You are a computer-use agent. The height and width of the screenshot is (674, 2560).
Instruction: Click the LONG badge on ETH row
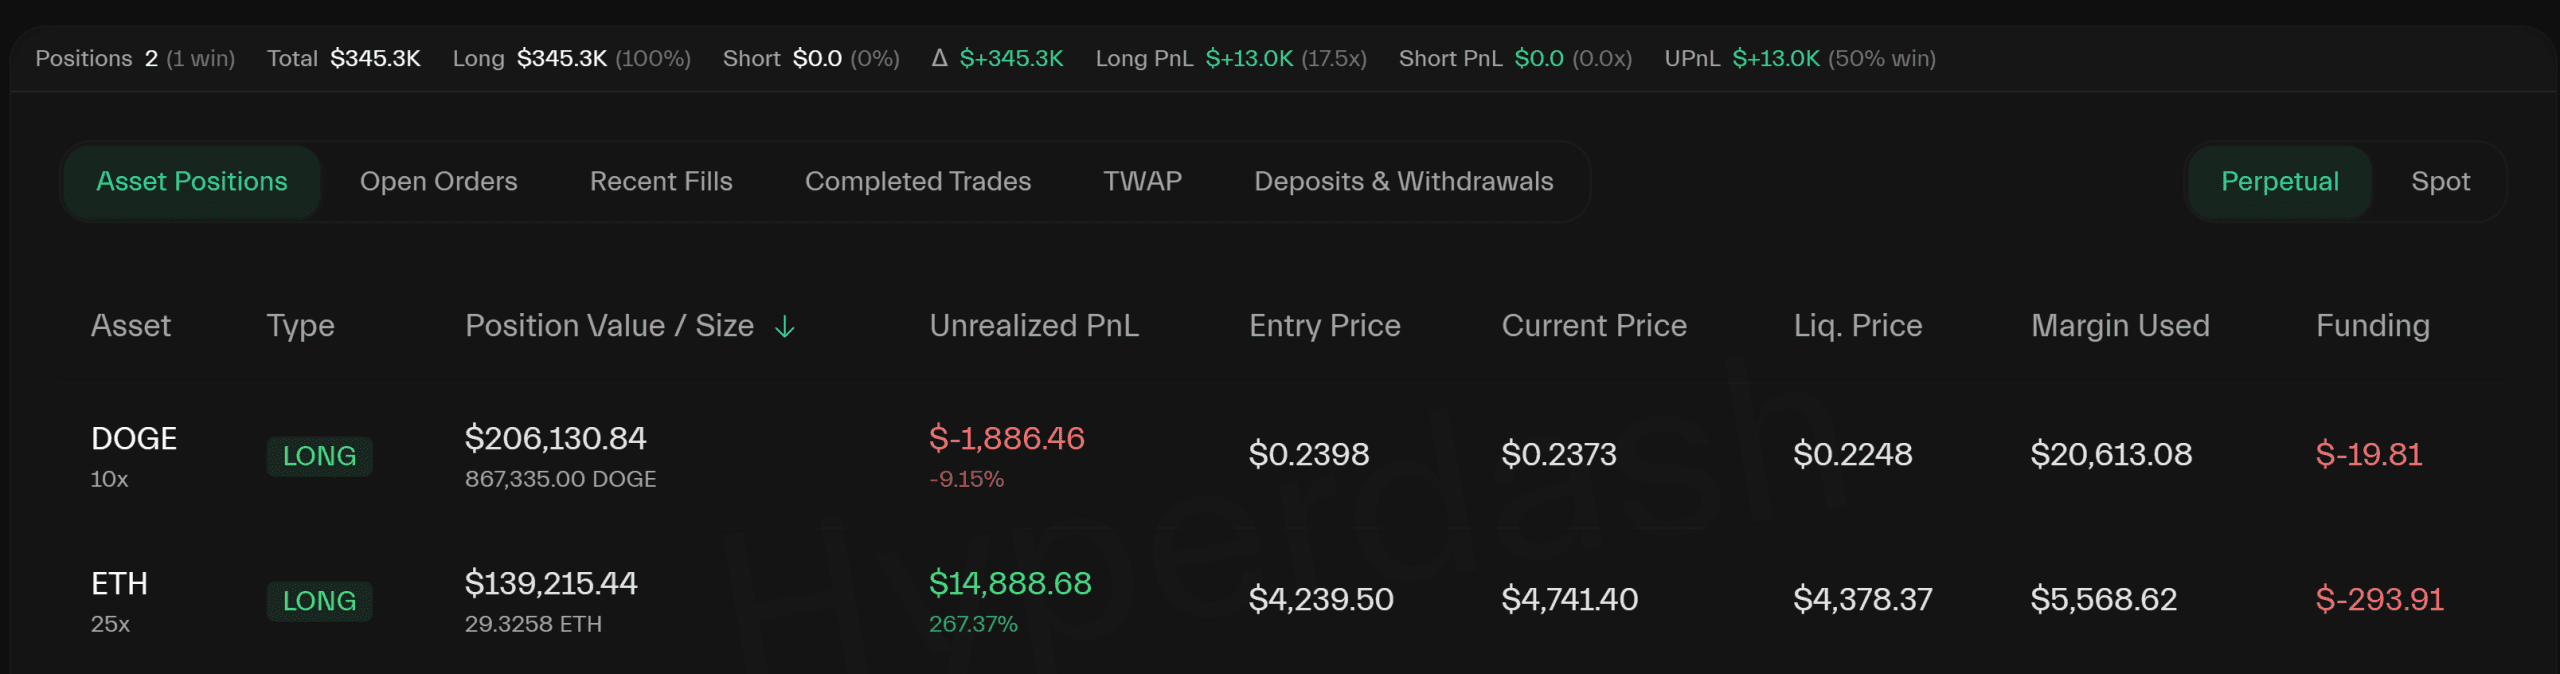click(x=319, y=601)
